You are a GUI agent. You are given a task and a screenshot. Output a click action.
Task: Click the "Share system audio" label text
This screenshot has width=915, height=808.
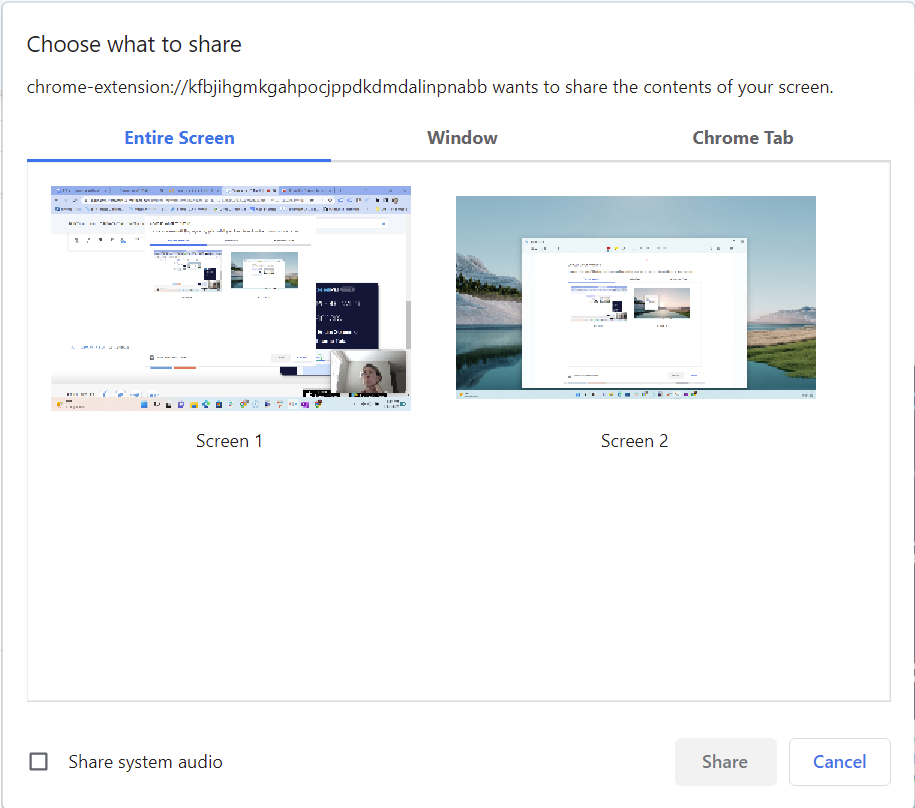point(145,762)
